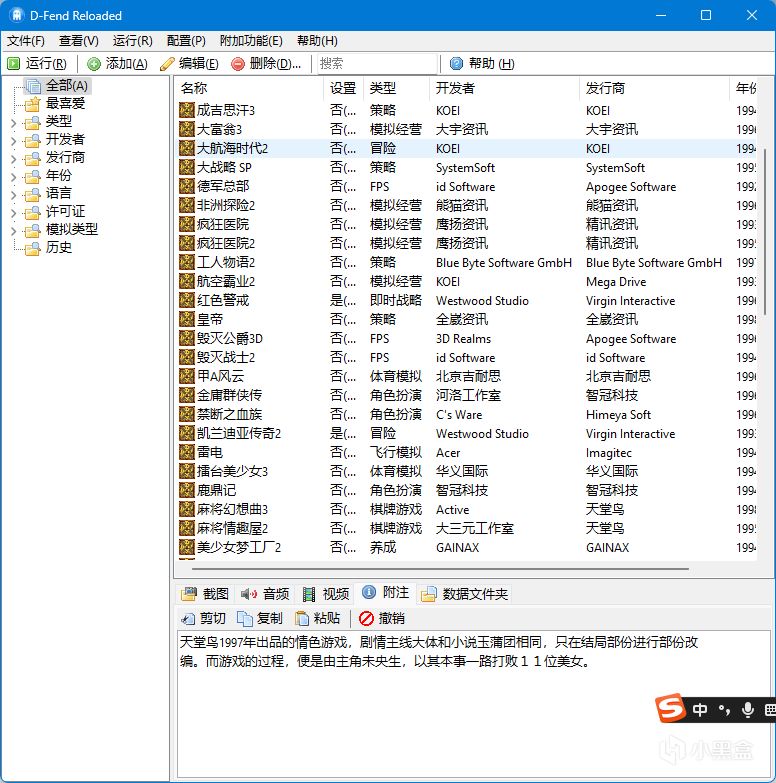
Task: Click the folder icon of 历史
Action: [x=33, y=248]
